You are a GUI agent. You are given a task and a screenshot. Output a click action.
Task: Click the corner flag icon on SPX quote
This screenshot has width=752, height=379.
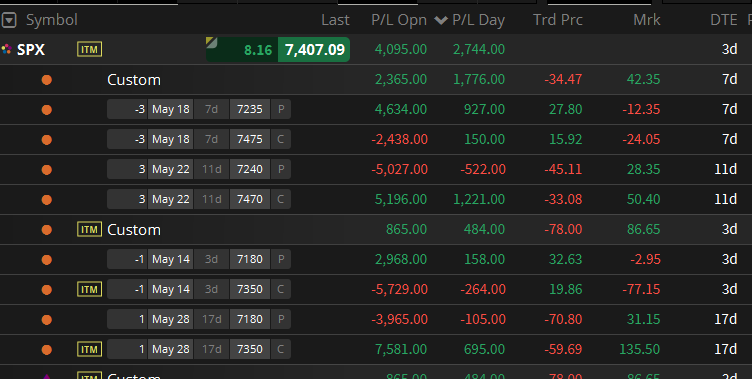tap(212, 43)
